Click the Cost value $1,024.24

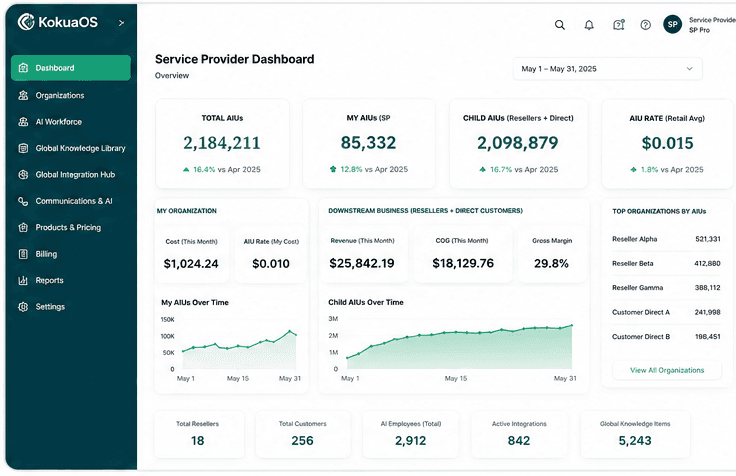point(191,264)
